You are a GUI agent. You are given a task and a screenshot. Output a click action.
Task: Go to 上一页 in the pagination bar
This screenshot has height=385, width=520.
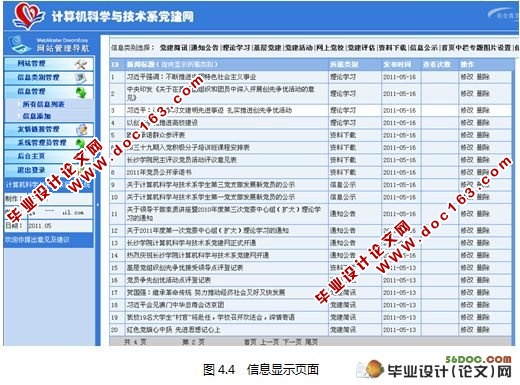[x=269, y=342]
